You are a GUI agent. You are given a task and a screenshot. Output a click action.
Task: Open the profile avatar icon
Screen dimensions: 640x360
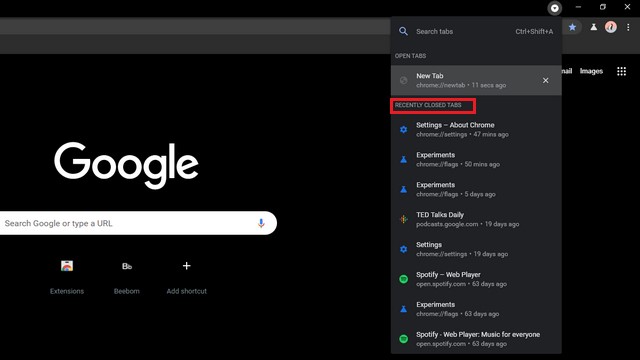pyautogui.click(x=611, y=27)
